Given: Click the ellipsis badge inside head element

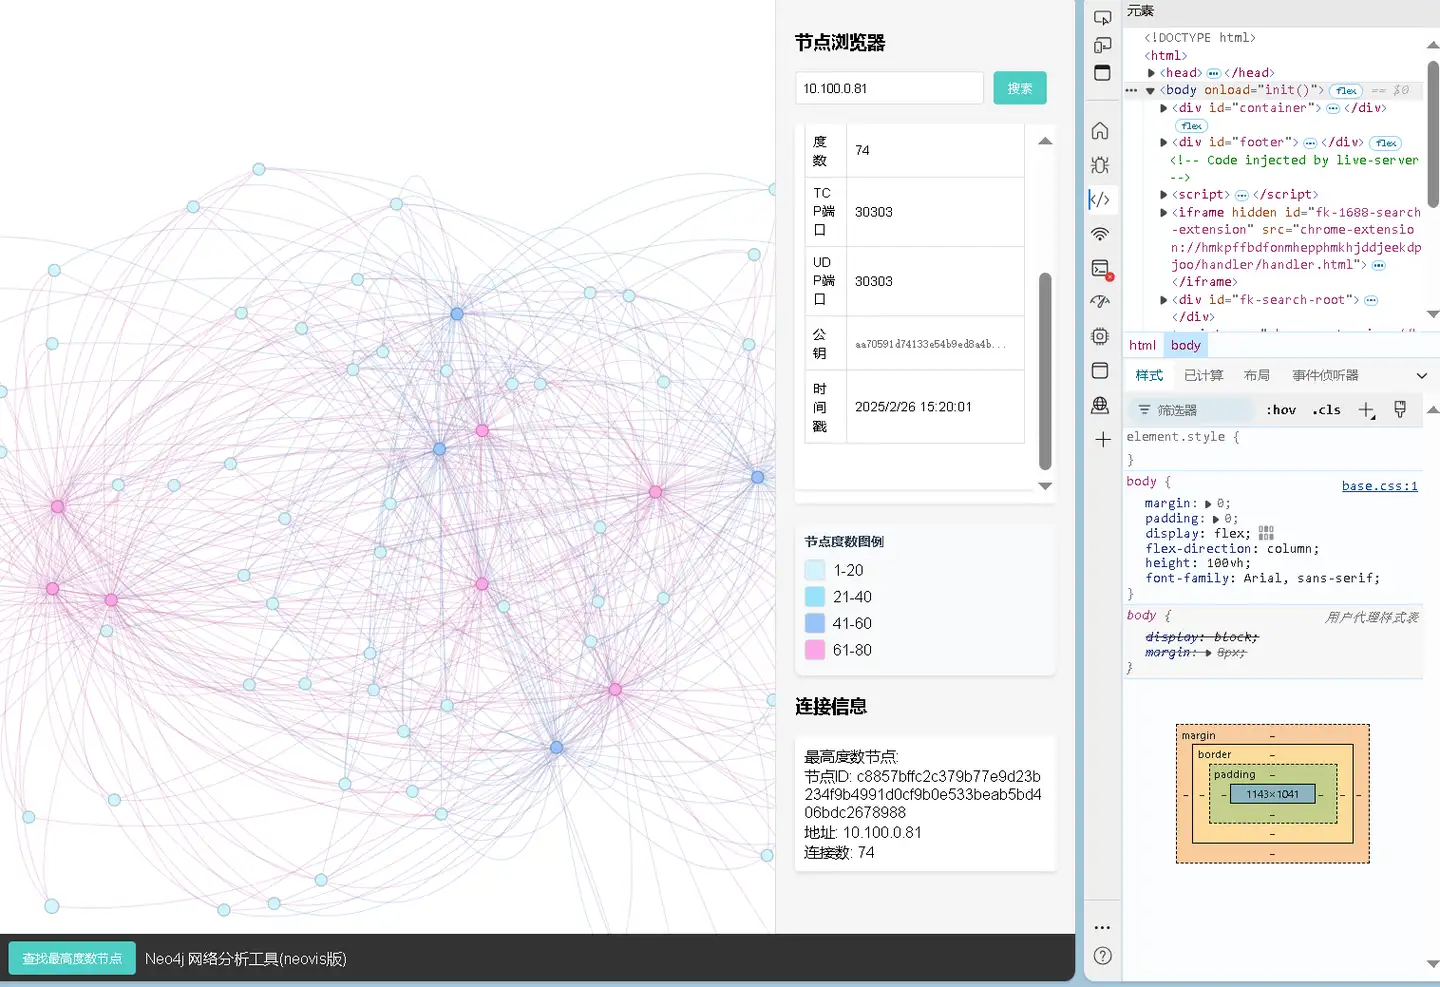Looking at the screenshot, I should click(x=1213, y=73).
